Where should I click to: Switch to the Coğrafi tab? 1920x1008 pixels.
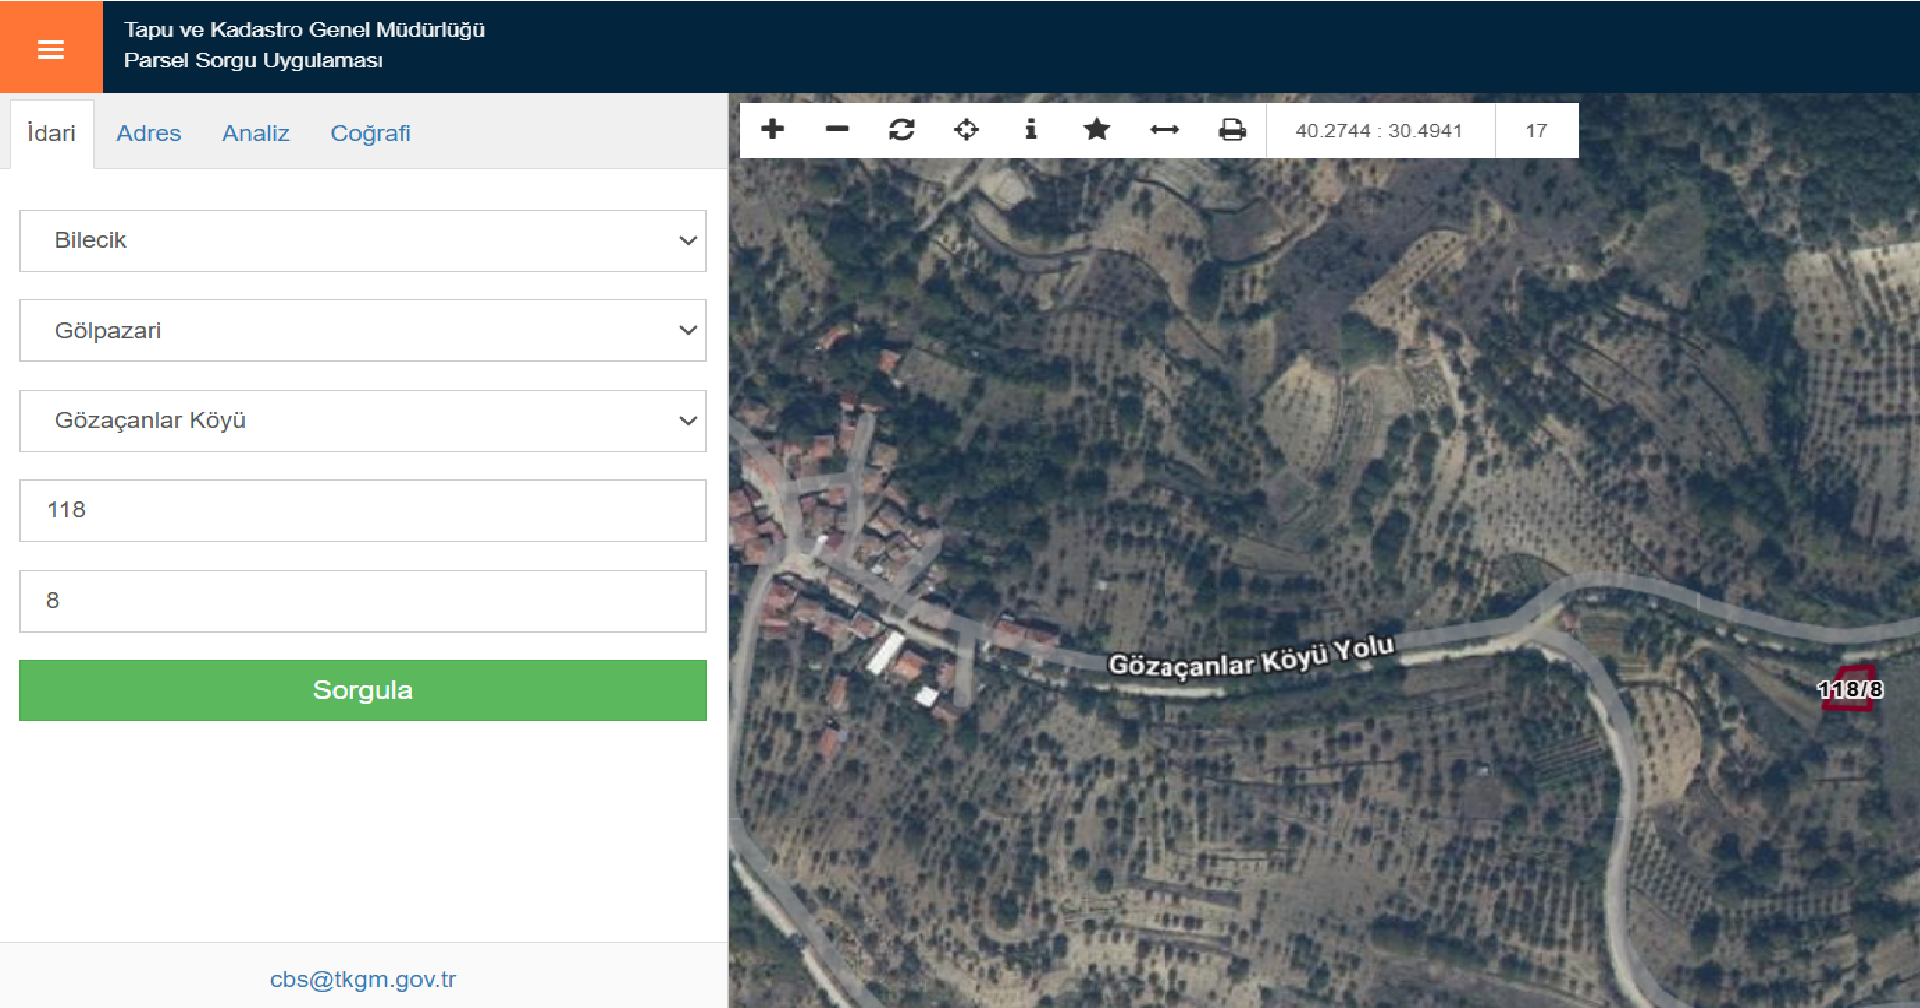[371, 134]
